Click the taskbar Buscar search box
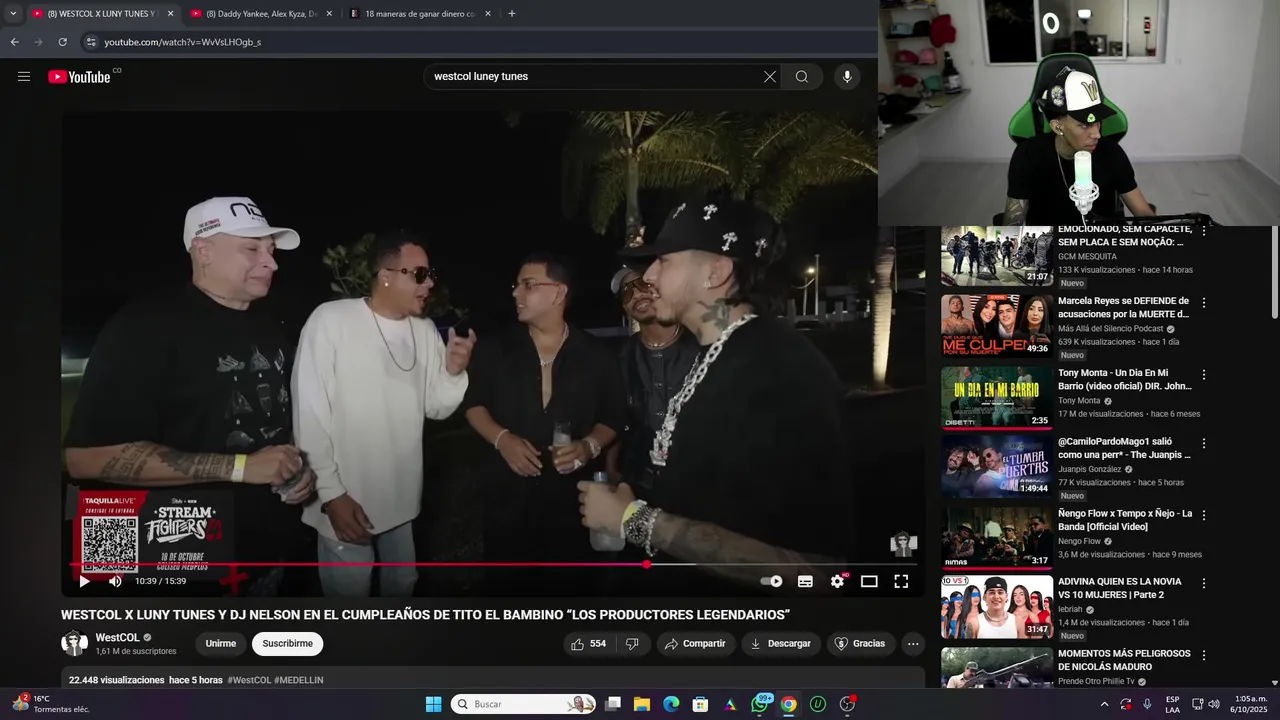This screenshot has width=1280, height=720. click(x=523, y=704)
